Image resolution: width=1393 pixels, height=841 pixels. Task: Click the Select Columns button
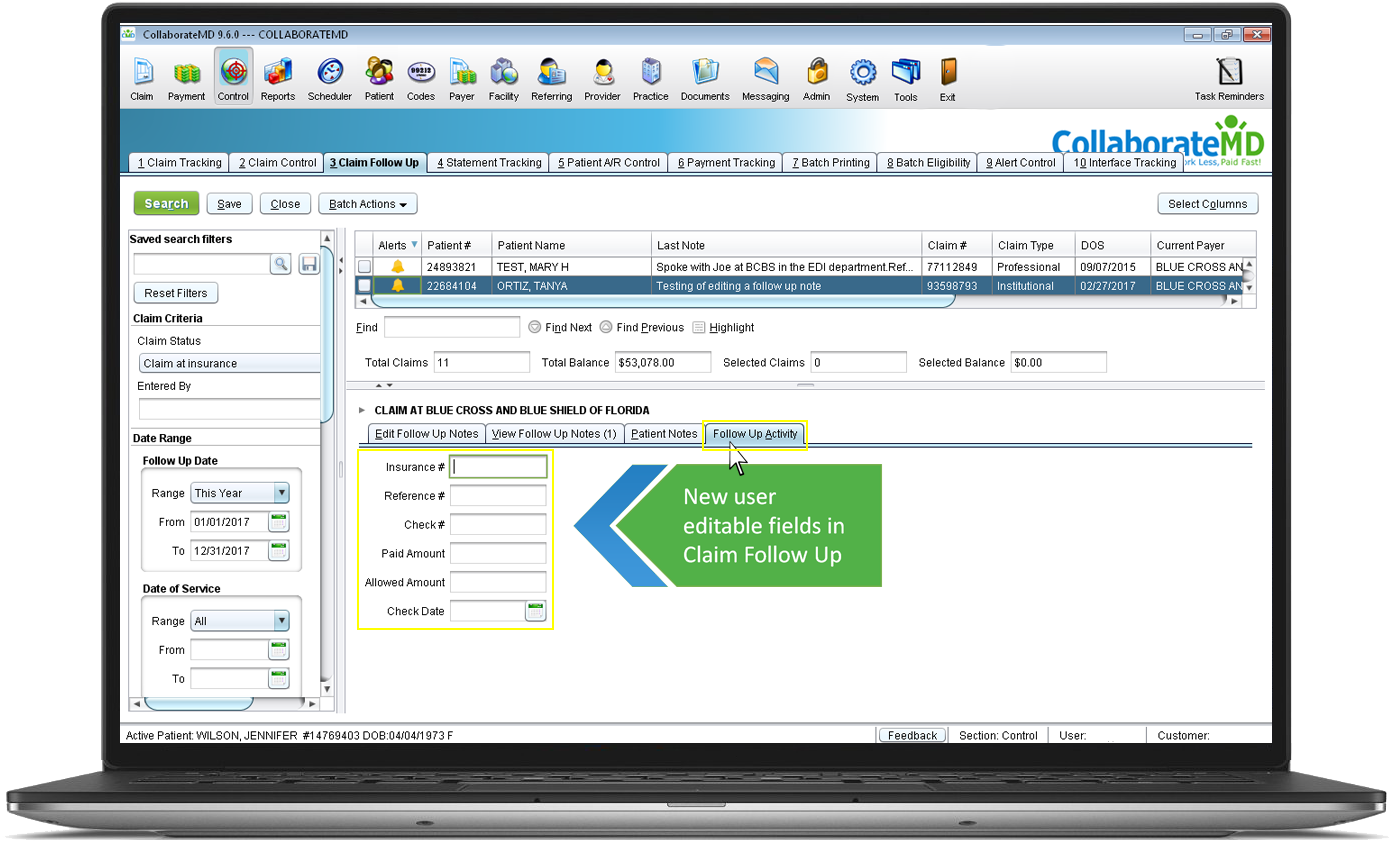pyautogui.click(x=1208, y=204)
